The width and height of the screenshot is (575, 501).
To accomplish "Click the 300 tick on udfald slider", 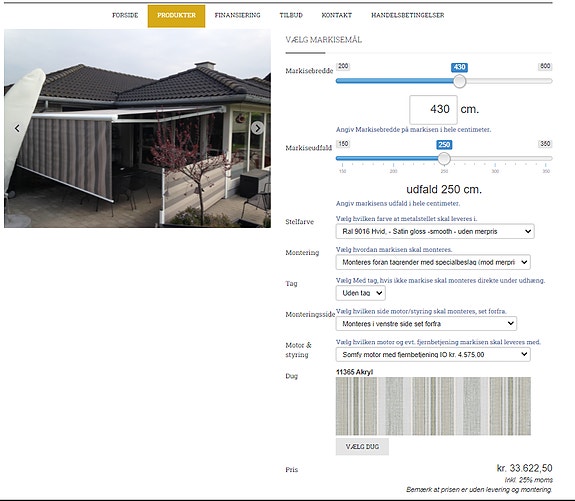I will coord(495,171).
